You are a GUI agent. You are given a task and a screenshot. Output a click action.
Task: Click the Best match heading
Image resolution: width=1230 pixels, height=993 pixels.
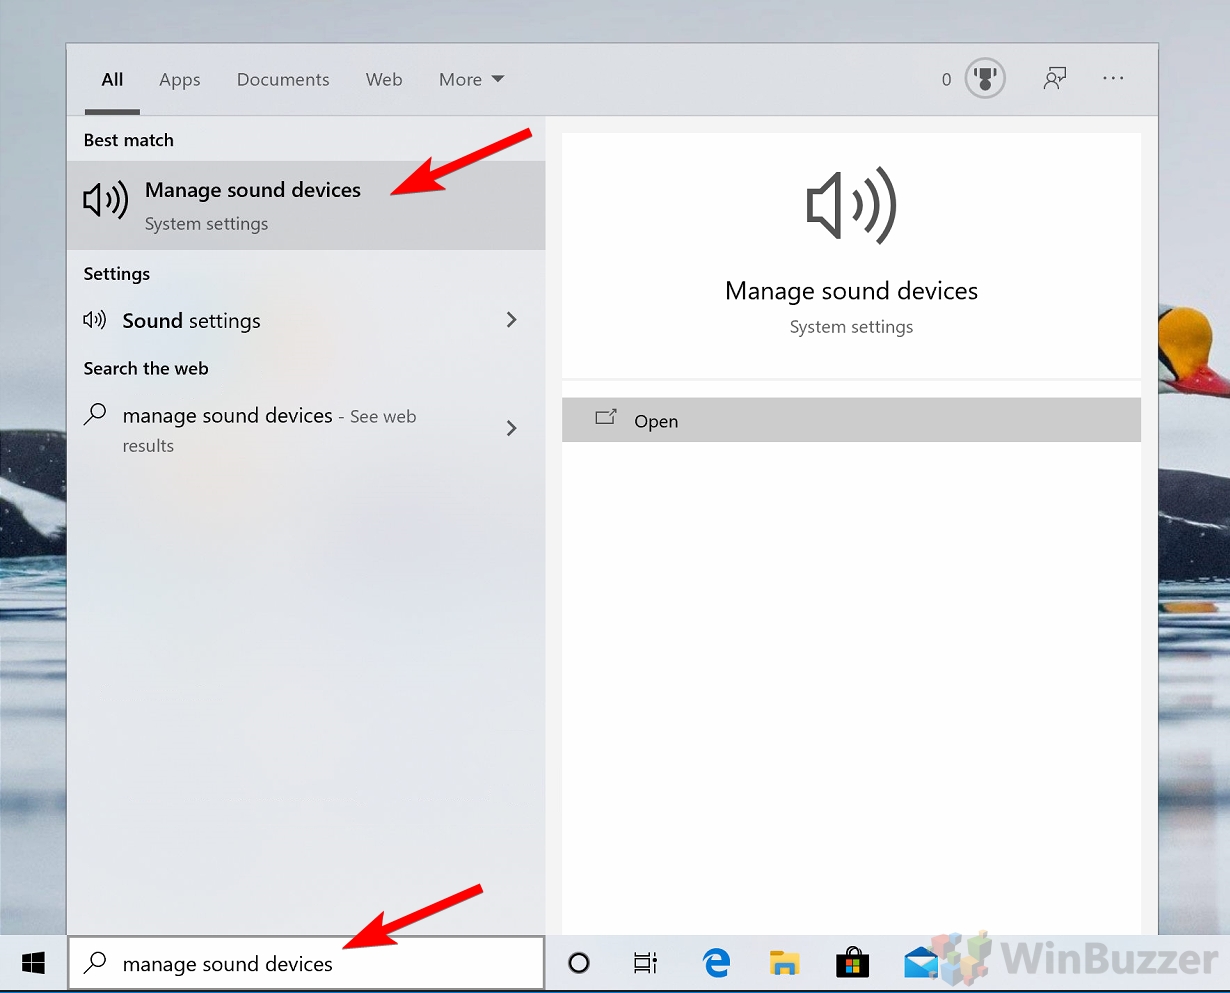[129, 140]
